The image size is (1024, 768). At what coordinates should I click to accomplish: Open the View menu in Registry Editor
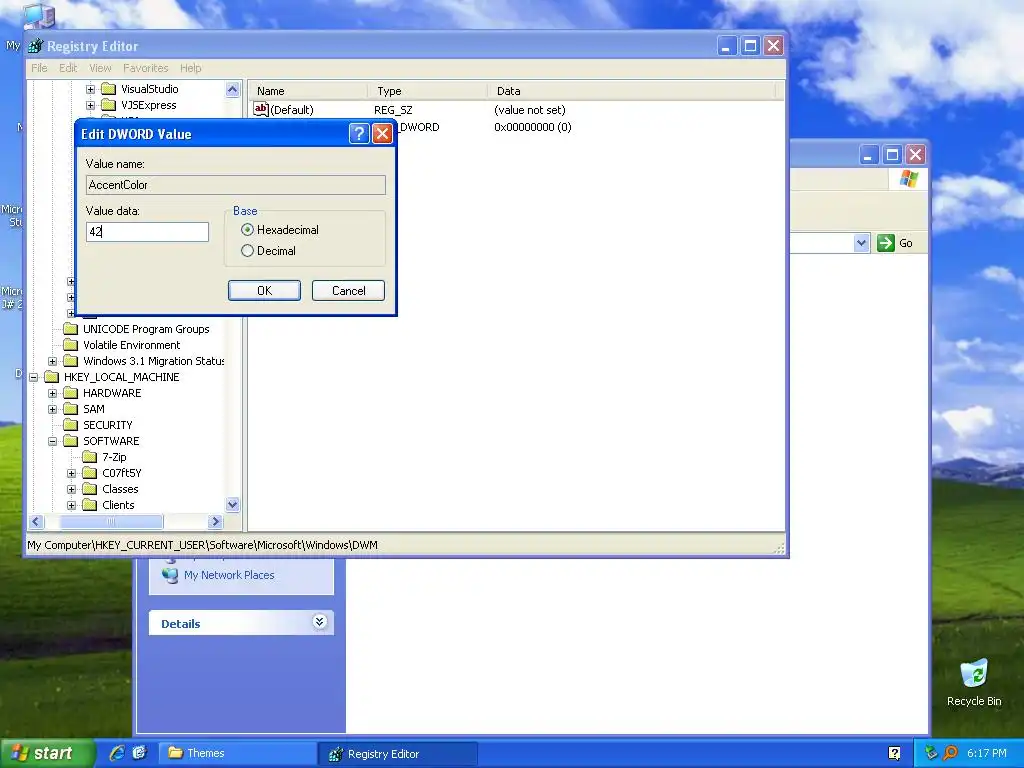coord(100,68)
